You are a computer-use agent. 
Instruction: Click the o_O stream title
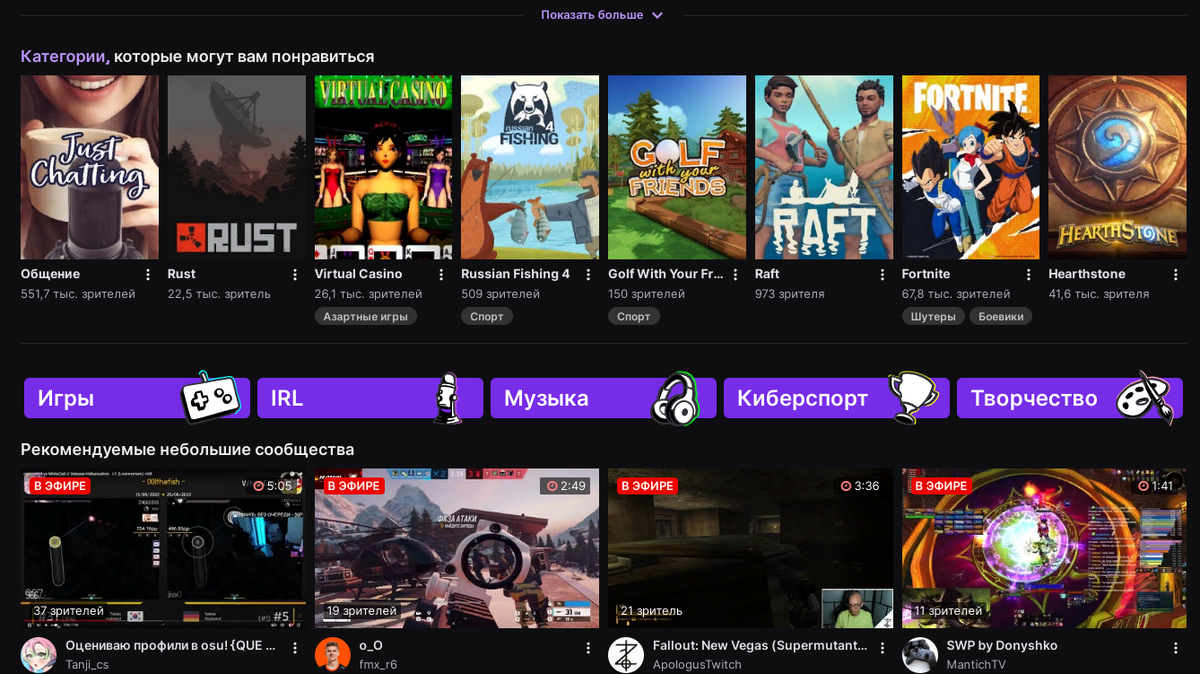371,646
